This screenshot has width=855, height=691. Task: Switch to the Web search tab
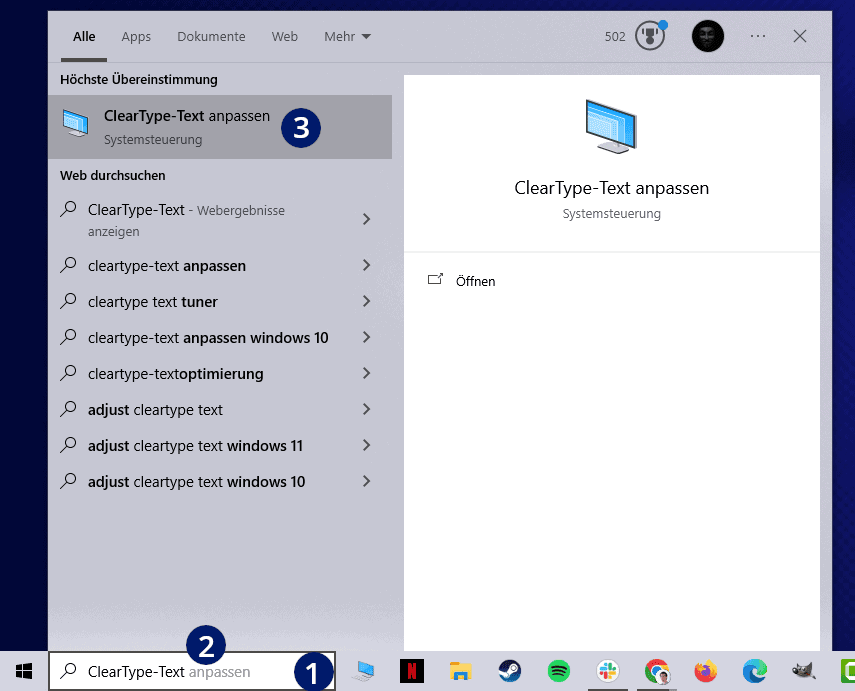point(285,37)
